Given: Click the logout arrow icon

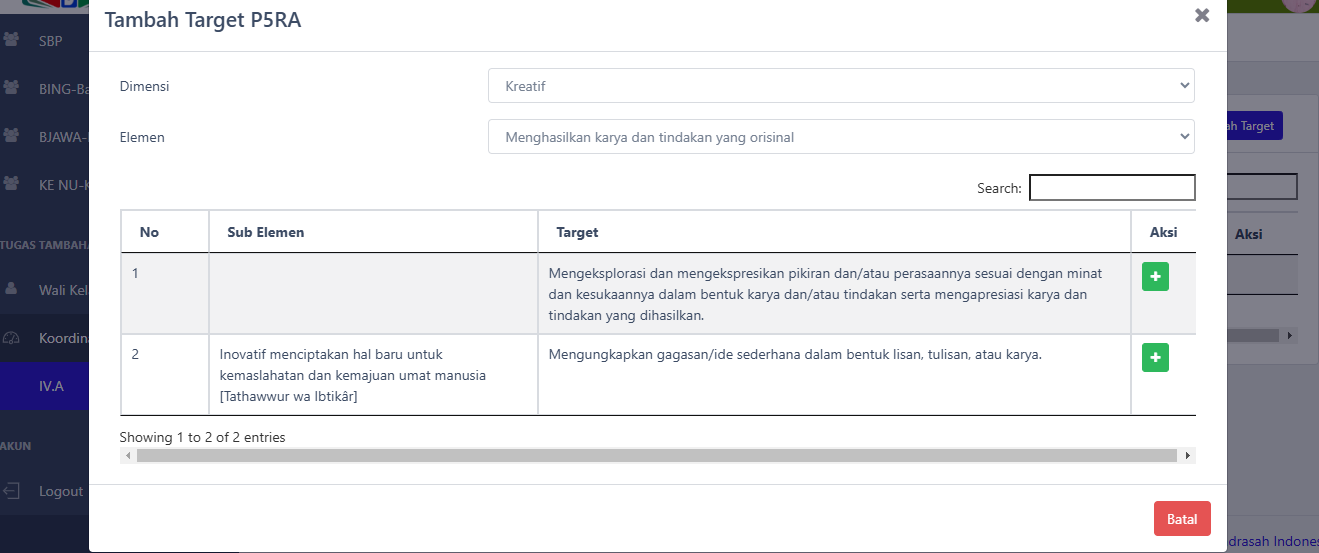Looking at the screenshot, I should pos(12,491).
